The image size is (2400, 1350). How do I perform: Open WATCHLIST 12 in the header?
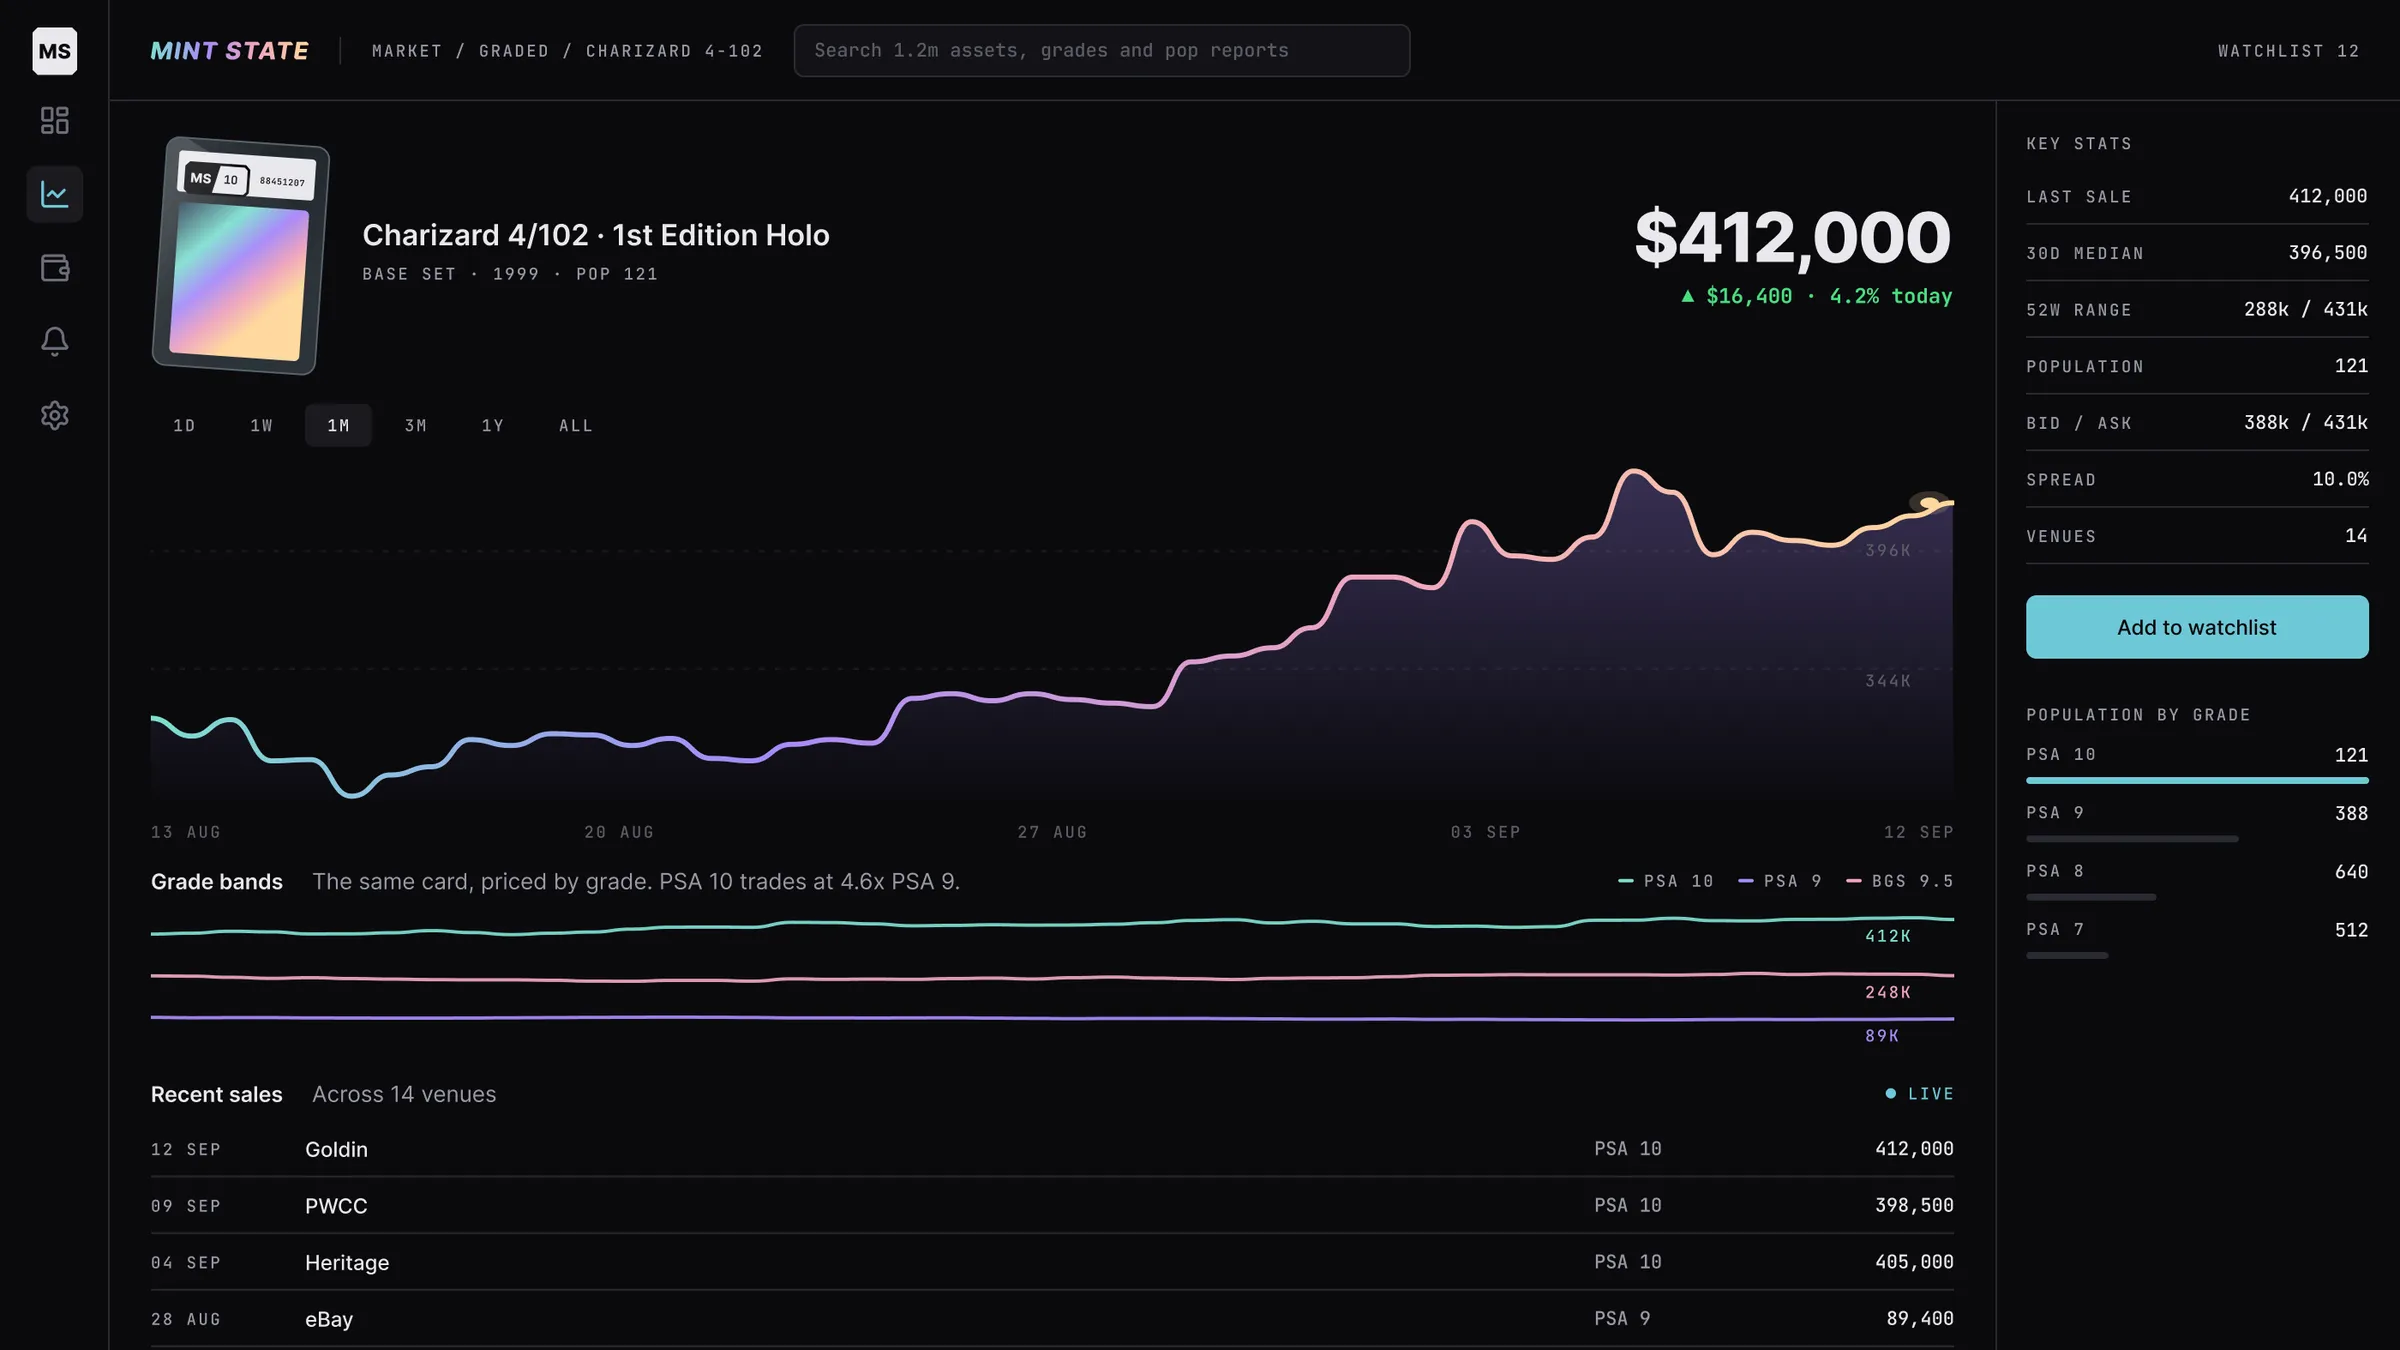[2288, 51]
